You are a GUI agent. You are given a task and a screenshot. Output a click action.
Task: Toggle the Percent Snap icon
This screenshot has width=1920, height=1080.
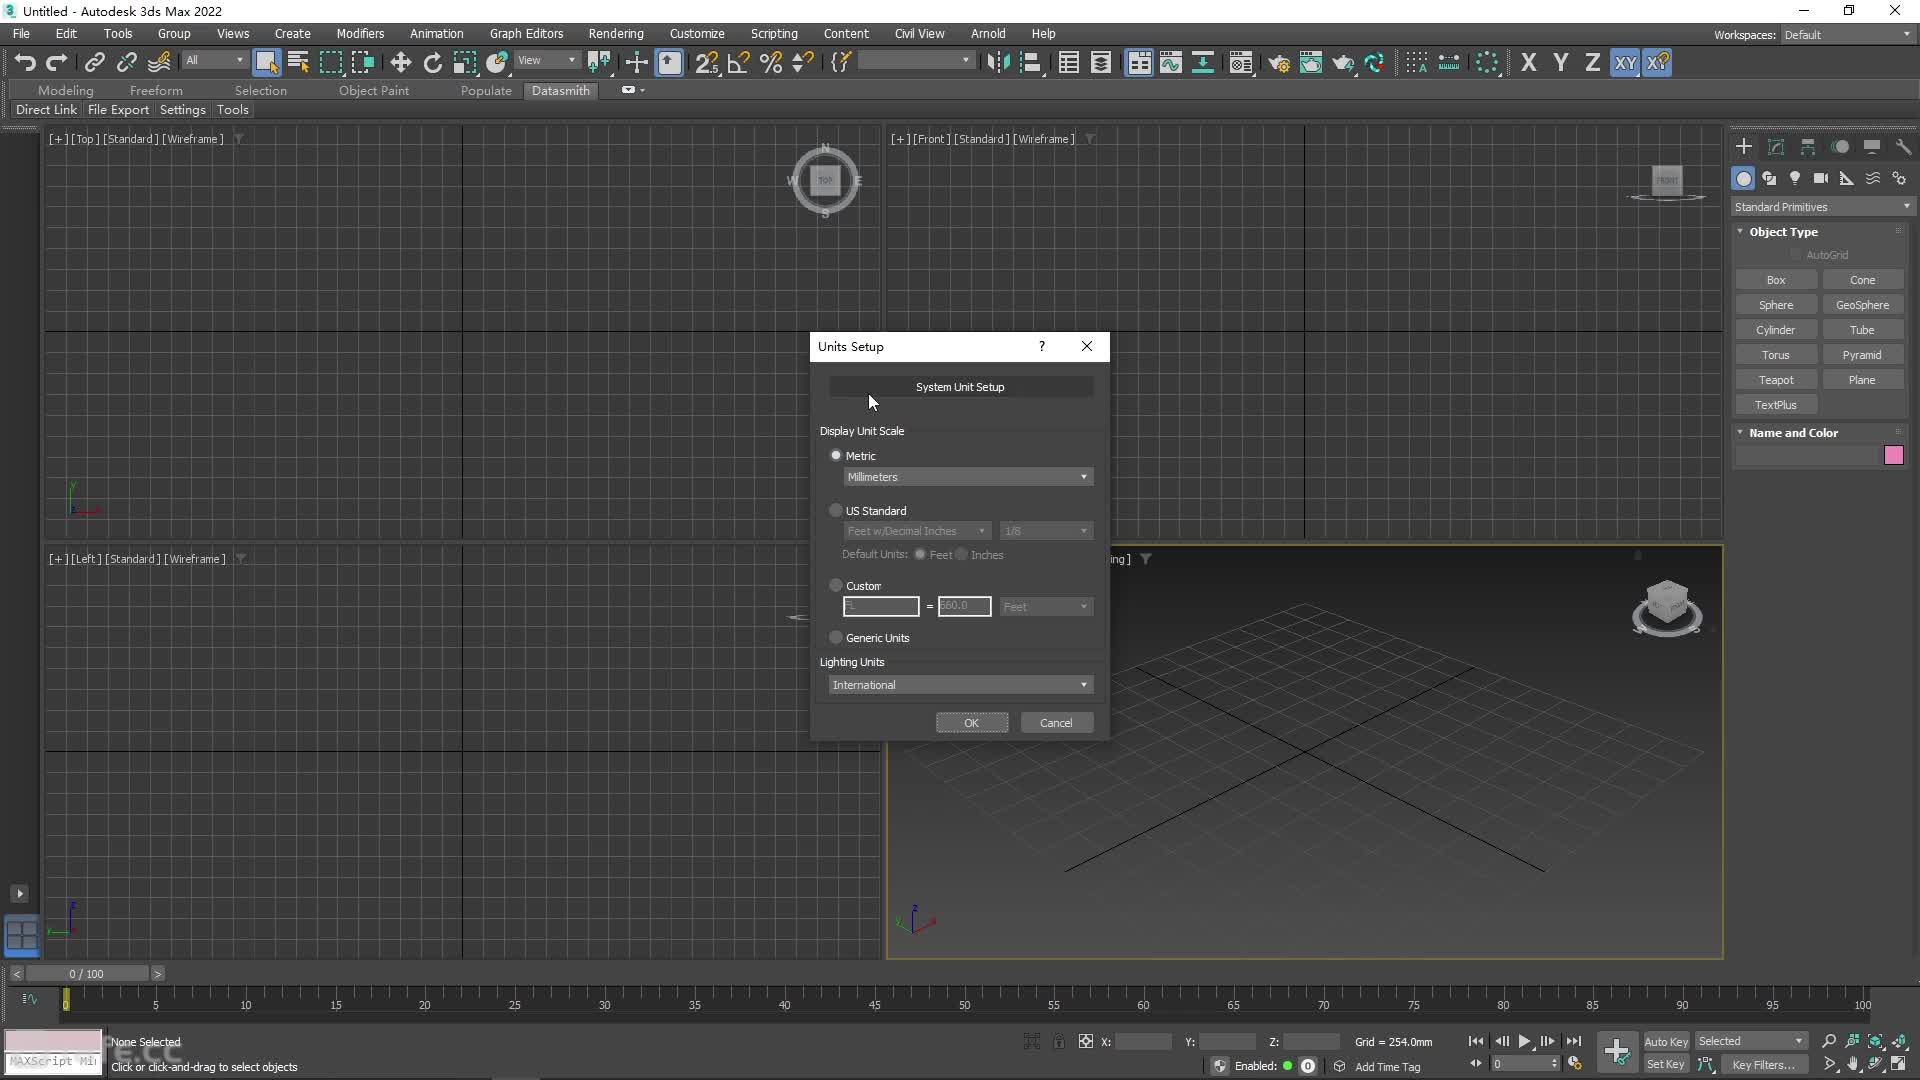[x=770, y=63]
